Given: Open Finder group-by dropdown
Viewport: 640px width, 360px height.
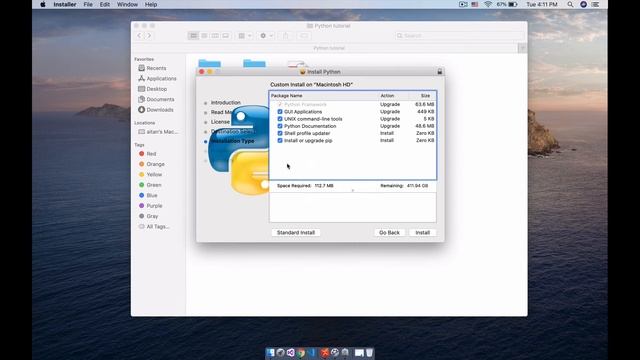Looking at the screenshot, I should click(245, 36).
